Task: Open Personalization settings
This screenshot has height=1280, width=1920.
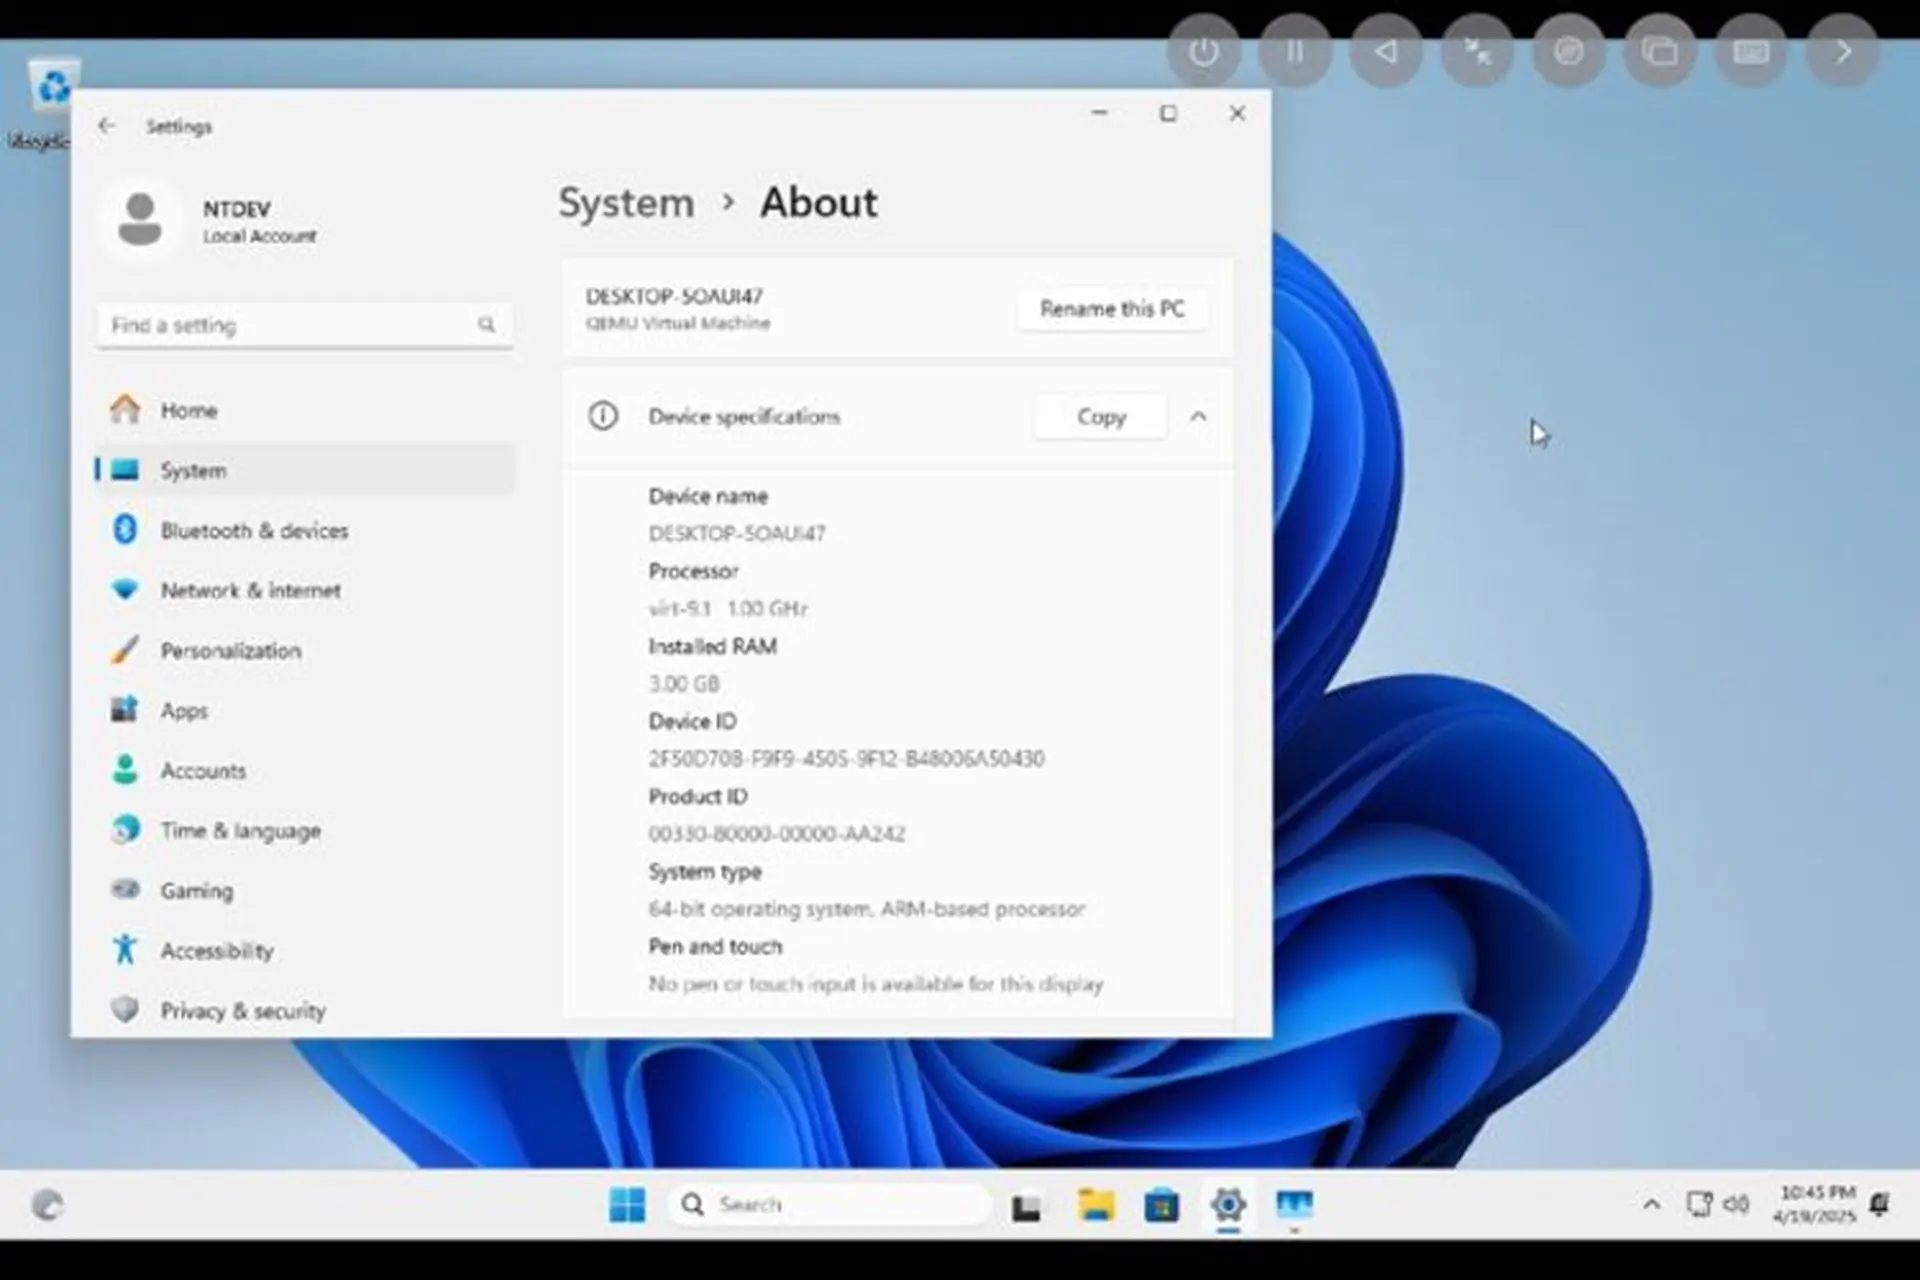Action: point(230,650)
